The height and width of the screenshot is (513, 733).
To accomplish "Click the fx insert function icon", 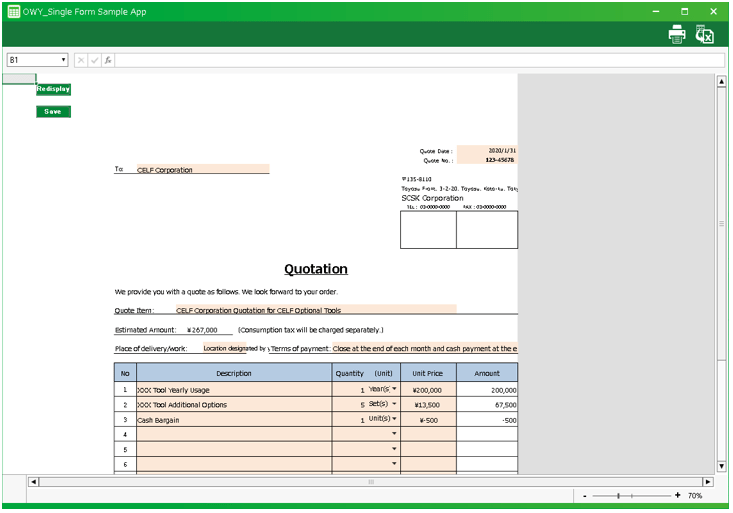I will (108, 60).
